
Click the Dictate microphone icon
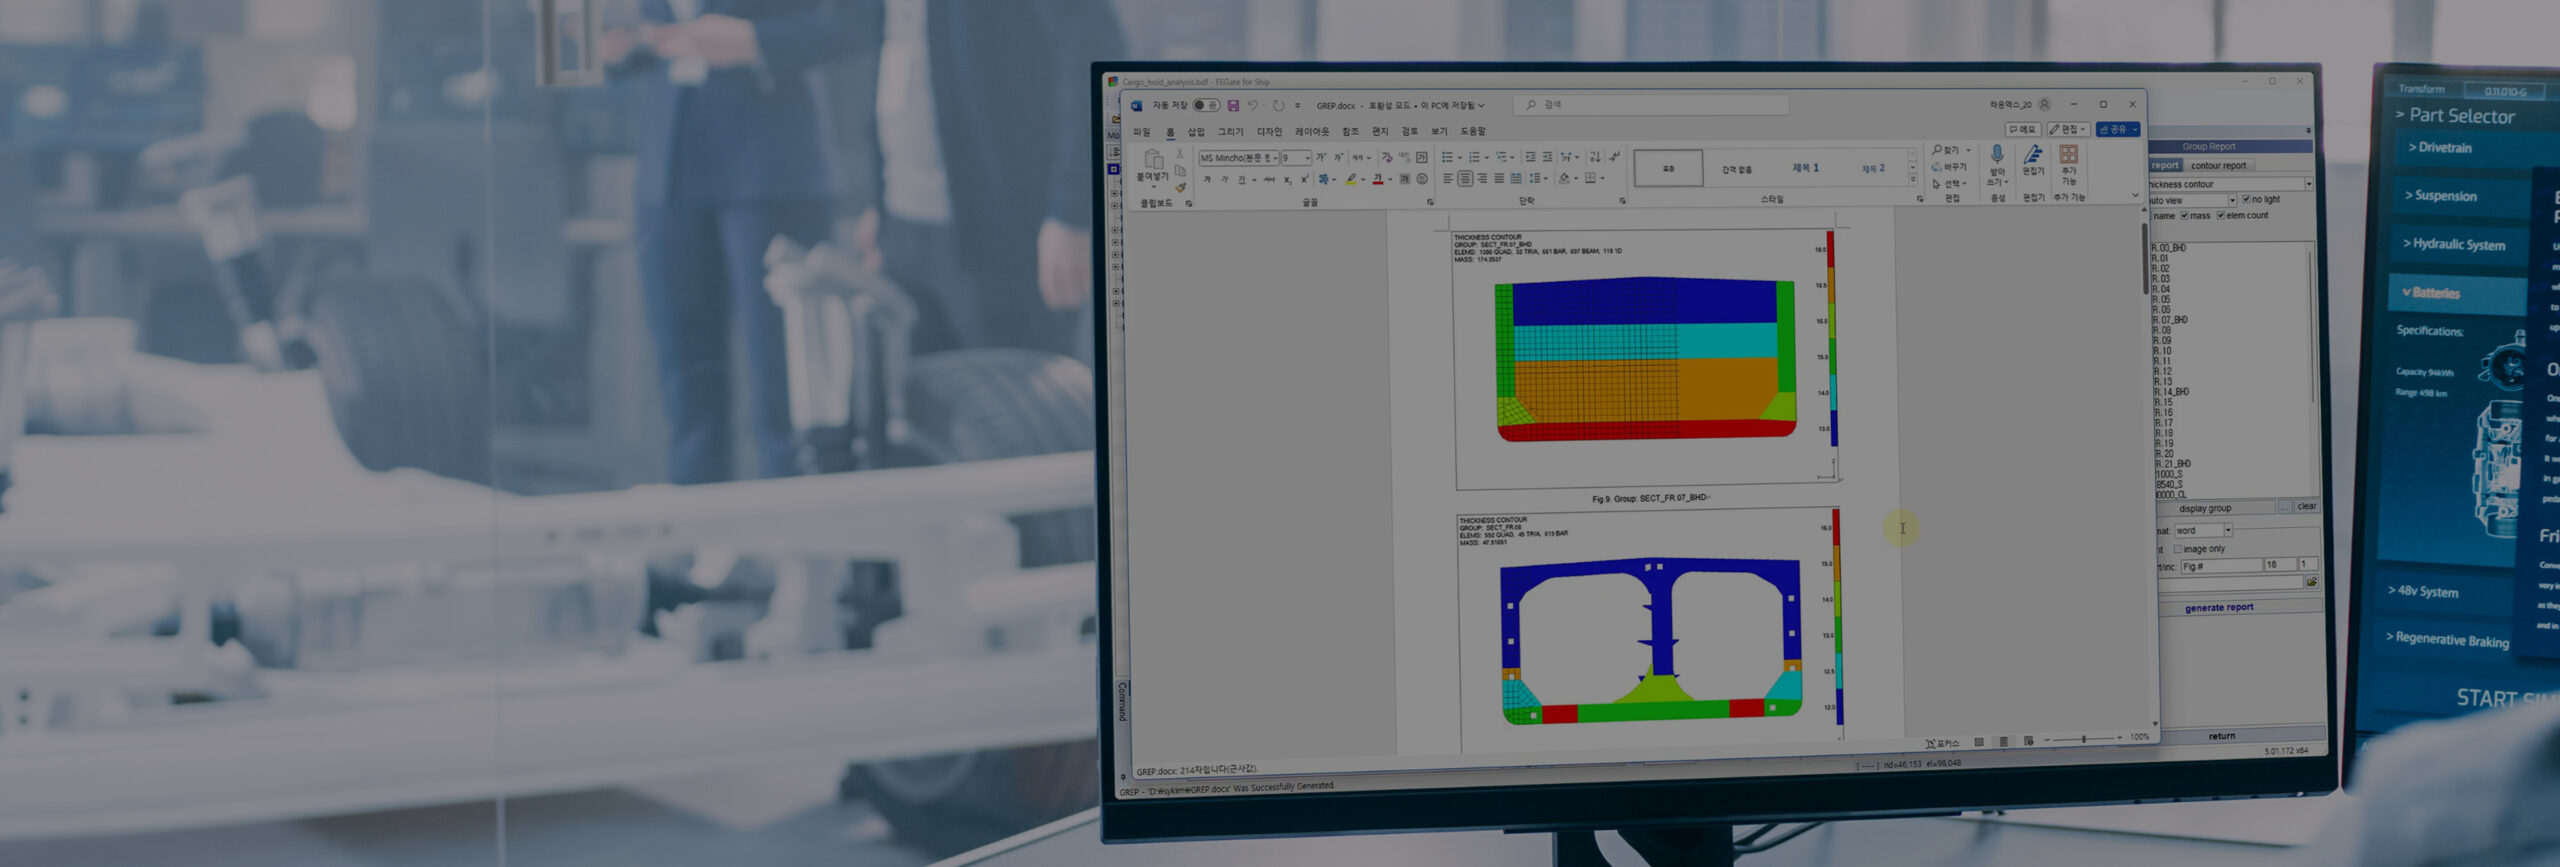[x=1997, y=155]
